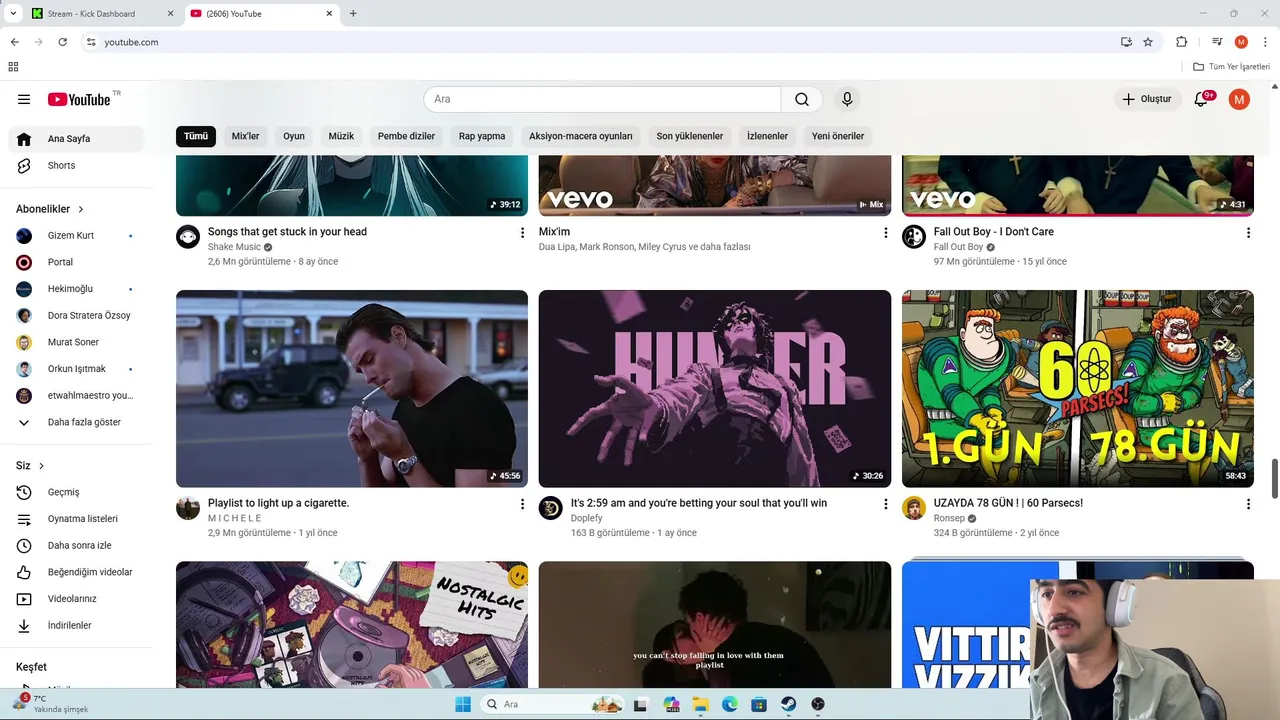This screenshot has height=720, width=1280.
Task: Bookmark this page with the star icon
Action: pyautogui.click(x=1148, y=42)
